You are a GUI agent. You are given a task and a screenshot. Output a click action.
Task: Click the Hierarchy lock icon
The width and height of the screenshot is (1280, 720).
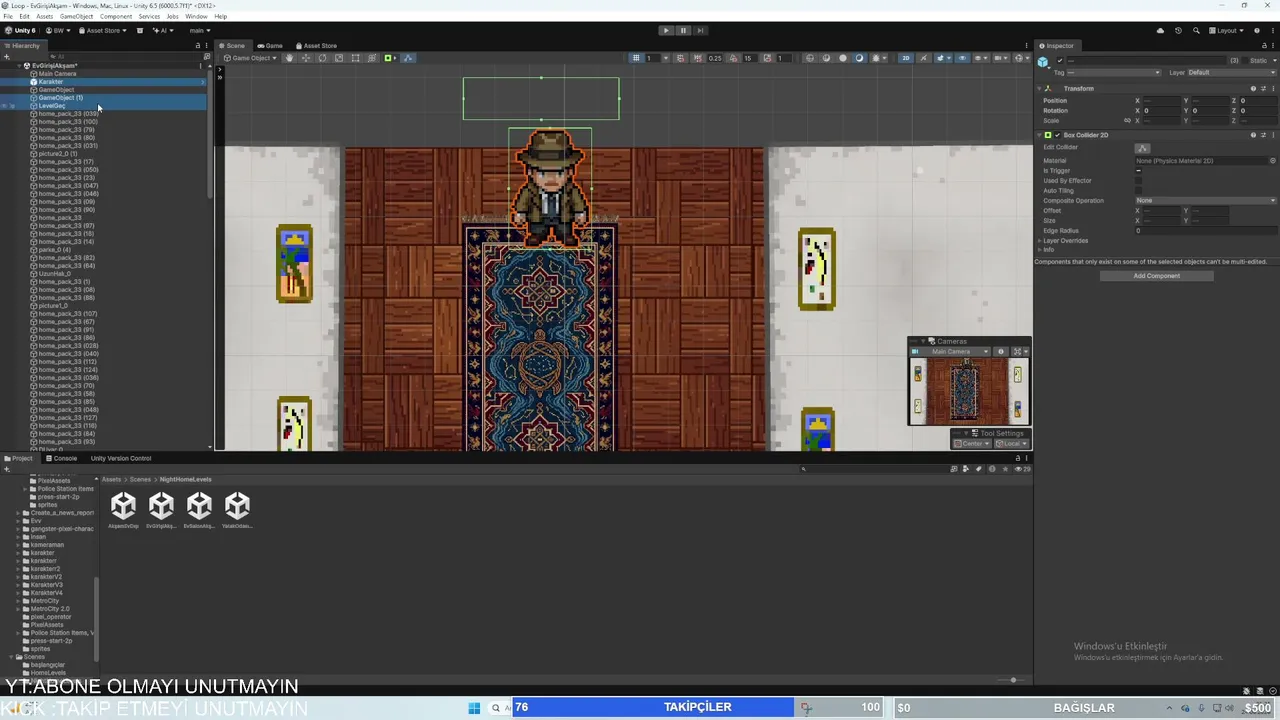click(198, 46)
